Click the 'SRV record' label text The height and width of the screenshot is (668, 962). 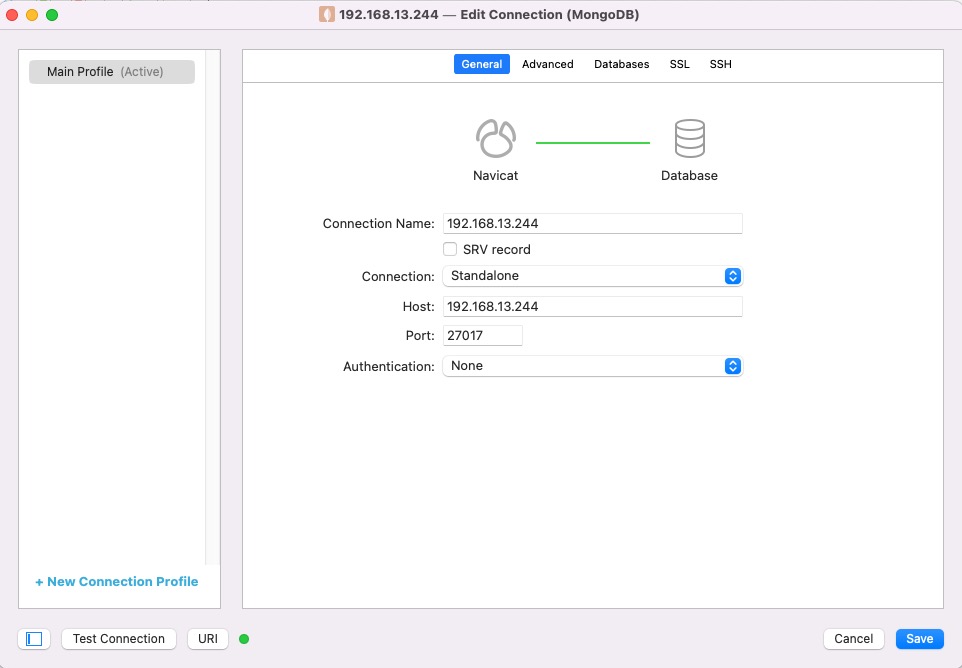tap(497, 250)
